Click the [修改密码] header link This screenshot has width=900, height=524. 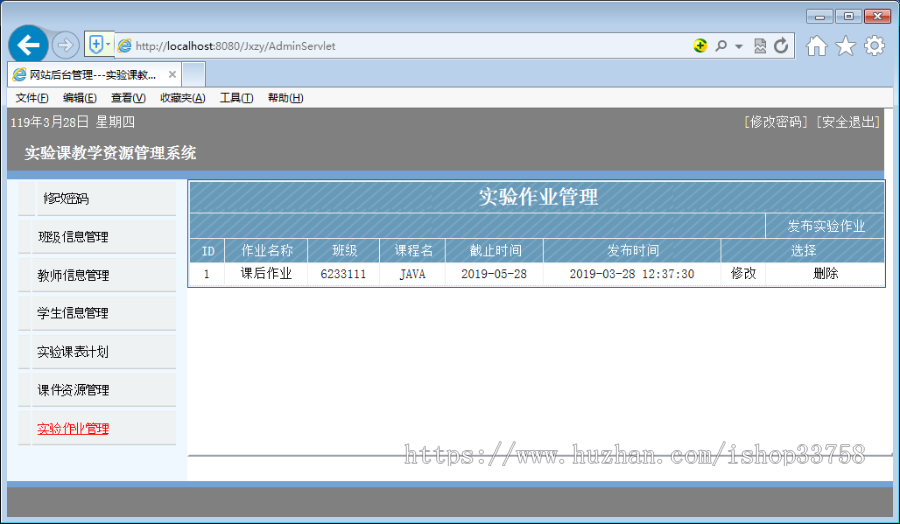pyautogui.click(x=776, y=122)
